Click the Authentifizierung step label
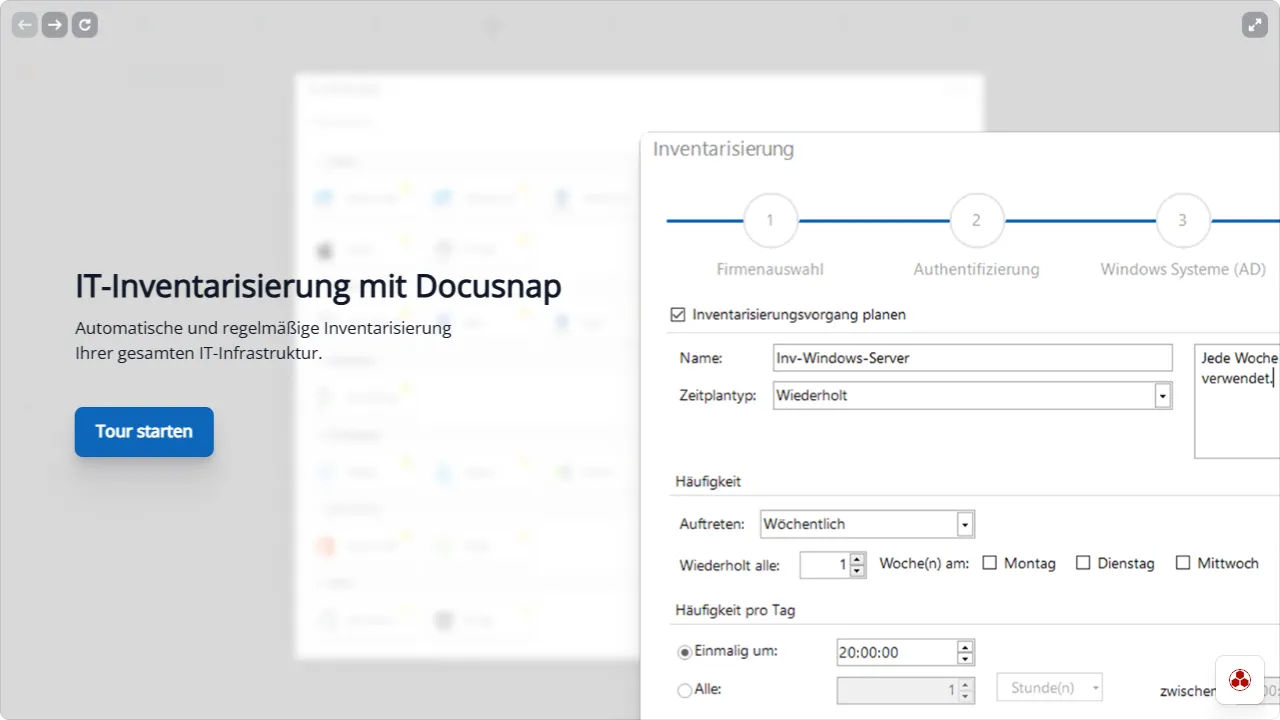Image resolution: width=1280 pixels, height=720 pixels. click(x=976, y=269)
